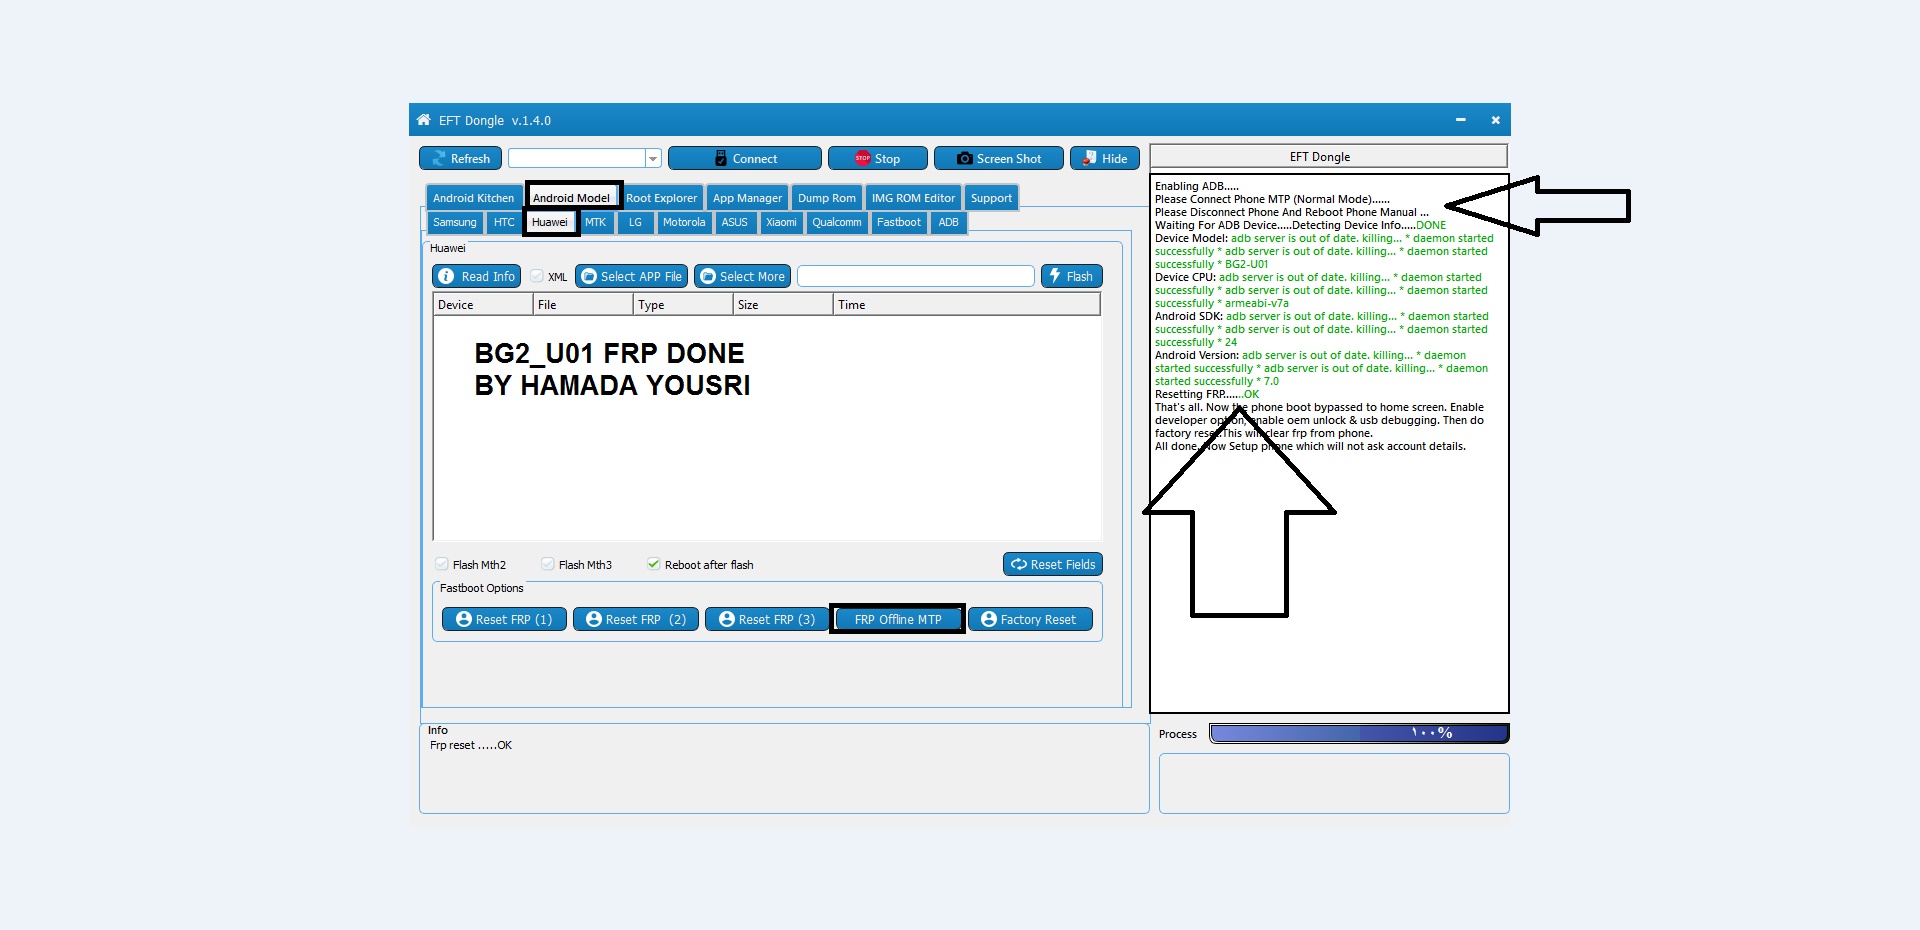Click the FRP Offline MTP button
Screen dimensions: 1920x930
point(897,619)
